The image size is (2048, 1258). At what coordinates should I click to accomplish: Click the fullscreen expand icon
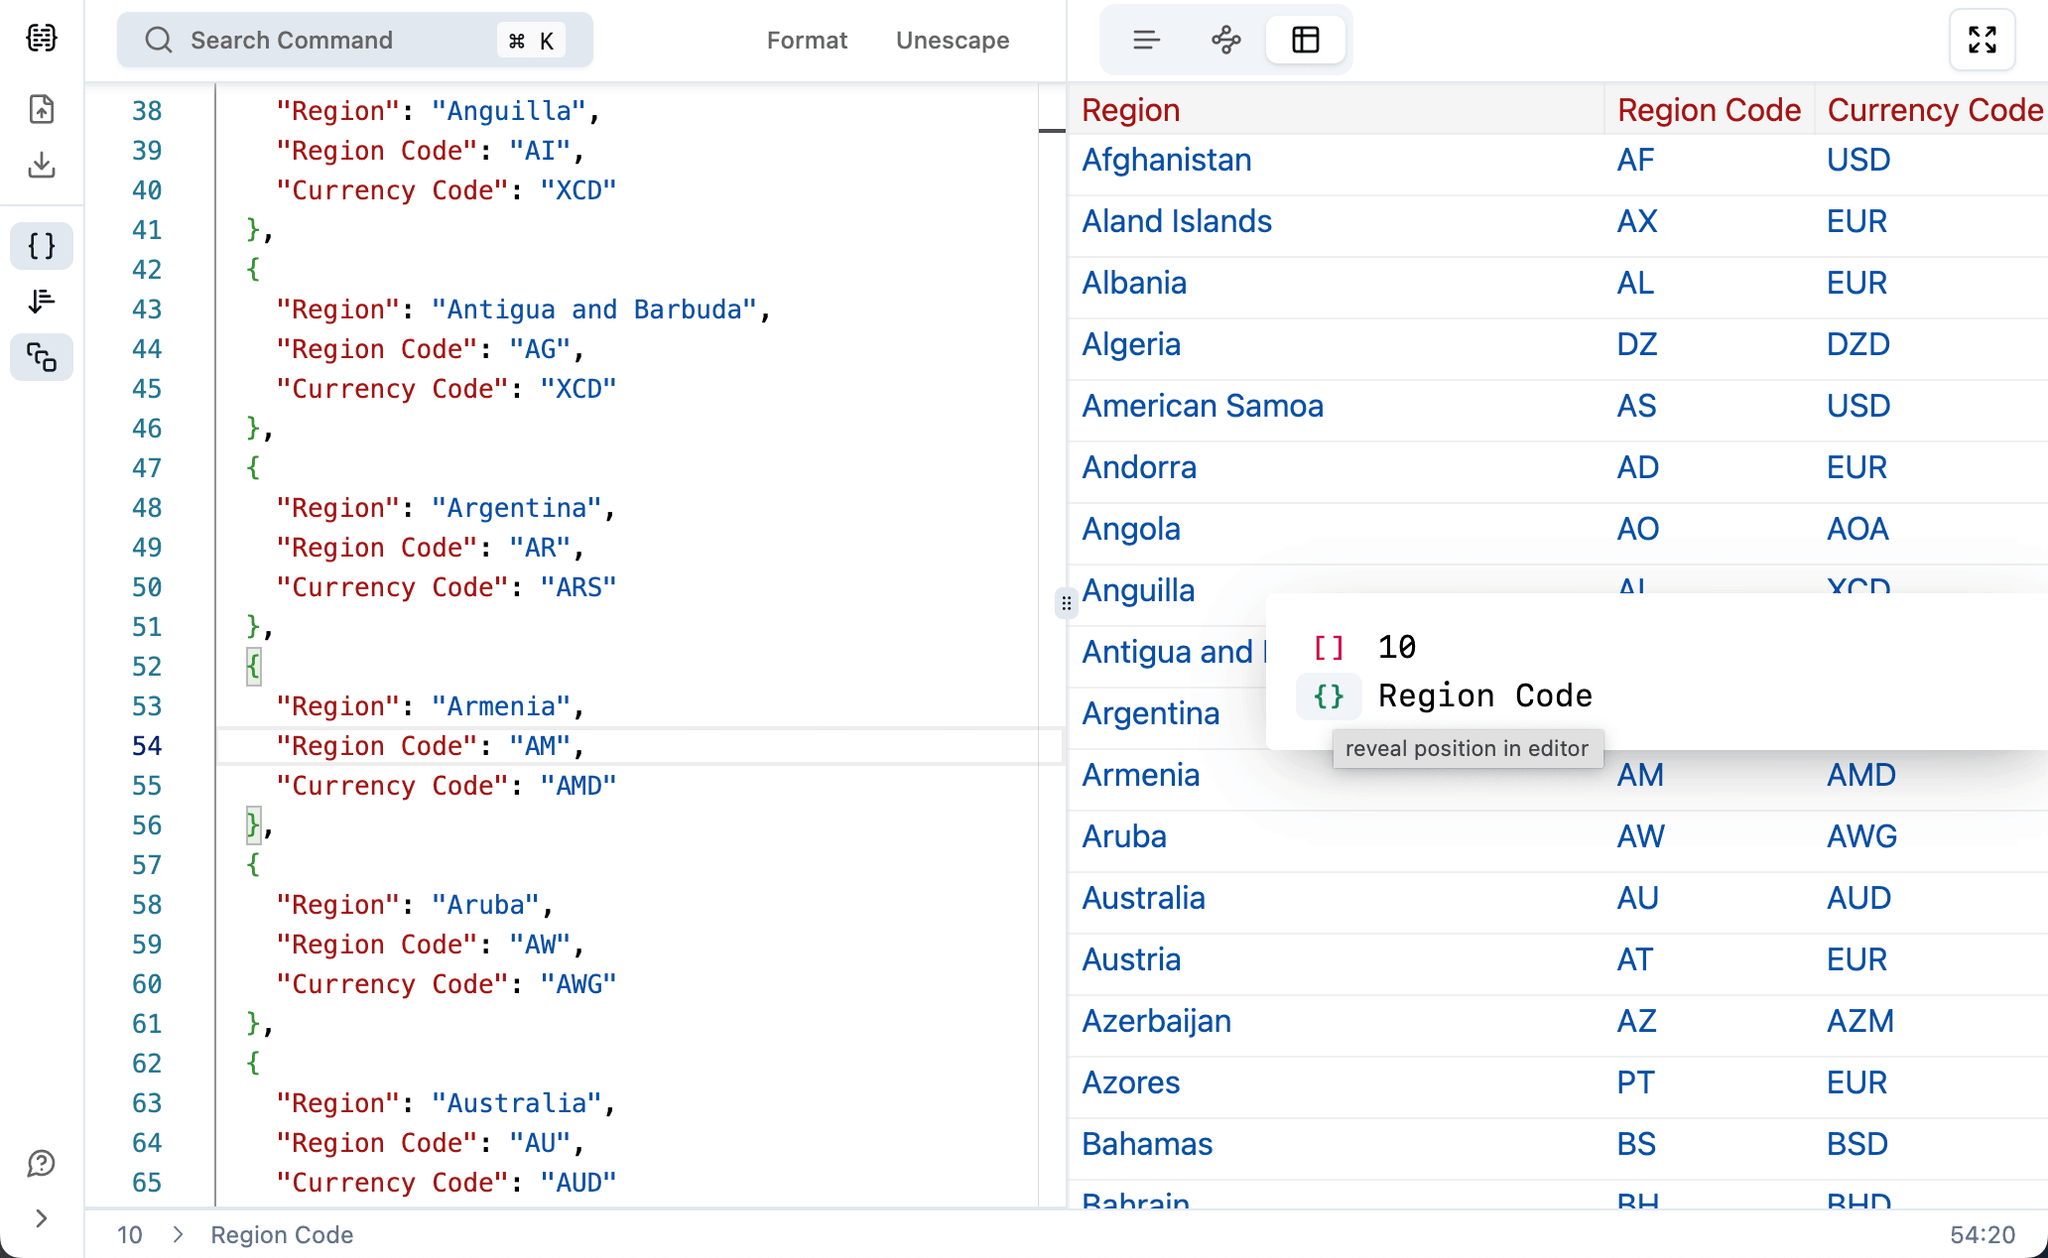click(1981, 40)
